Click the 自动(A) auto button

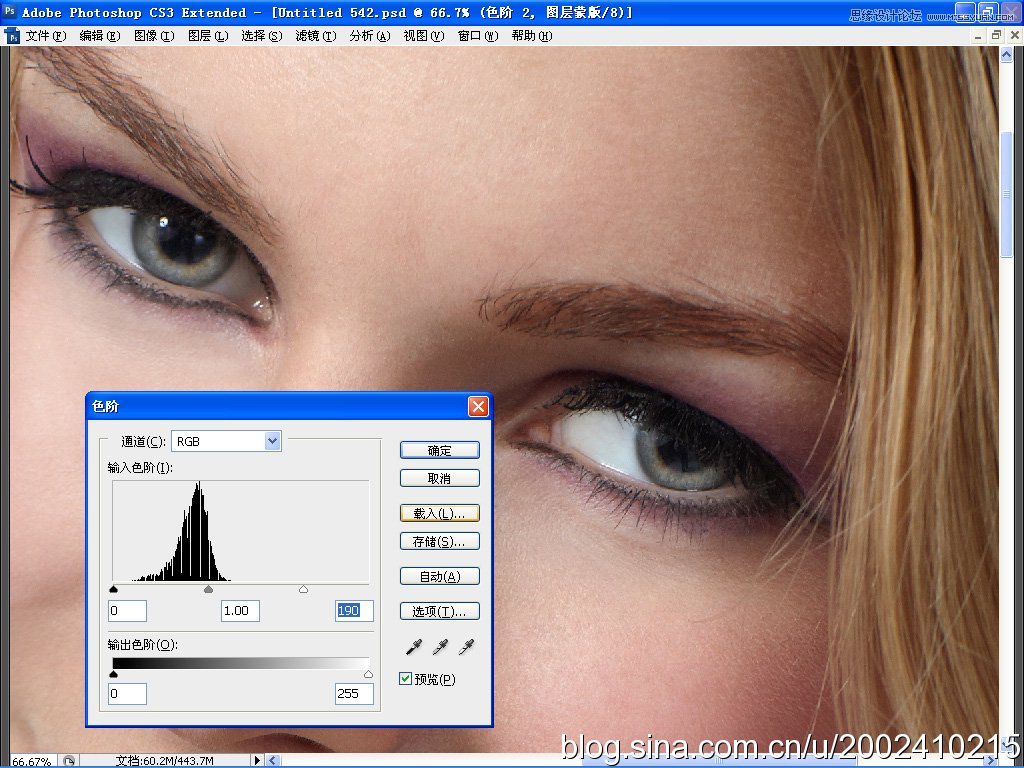click(440, 576)
